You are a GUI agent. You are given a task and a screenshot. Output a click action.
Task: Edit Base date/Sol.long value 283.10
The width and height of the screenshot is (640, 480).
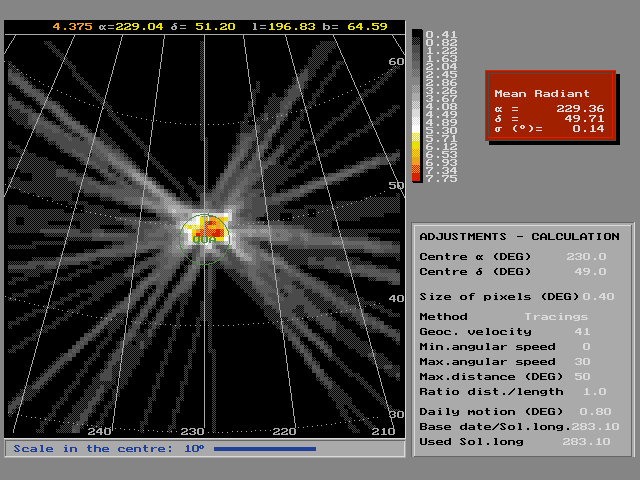596,427
